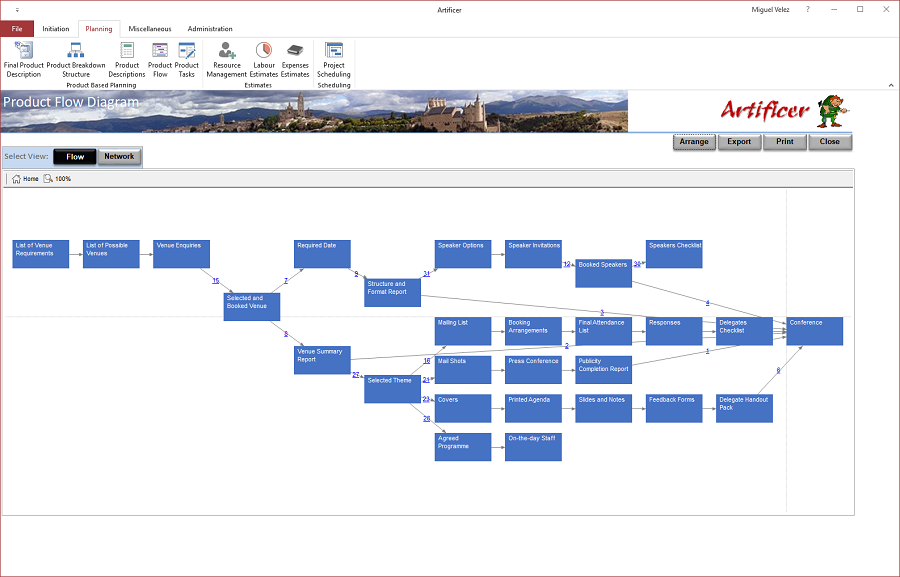Select Printed Agenda node
Screen dimensions: 900x577
[x=533, y=408]
